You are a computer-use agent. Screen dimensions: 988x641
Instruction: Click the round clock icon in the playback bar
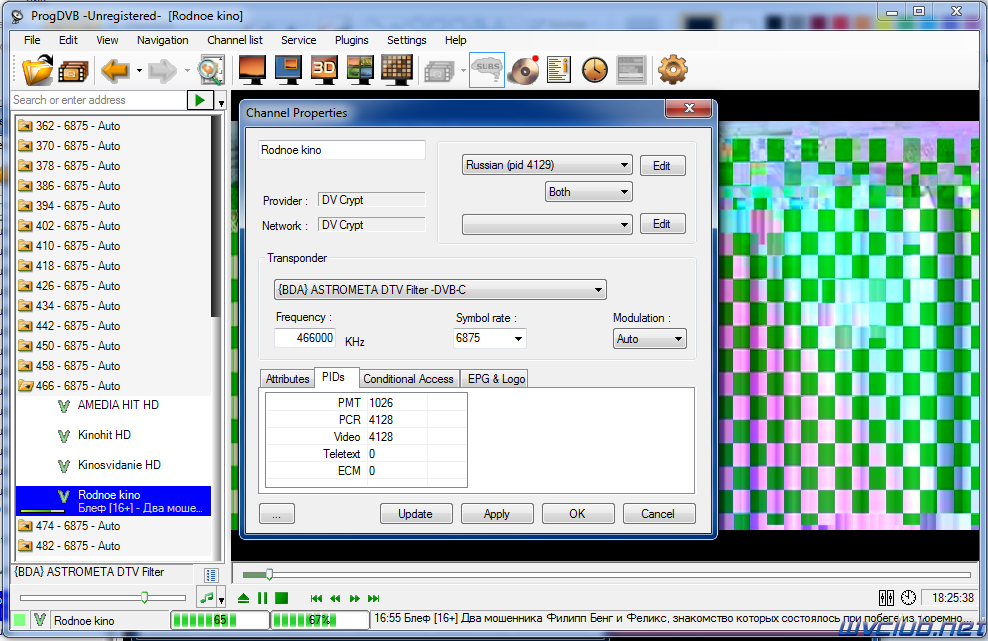[908, 598]
